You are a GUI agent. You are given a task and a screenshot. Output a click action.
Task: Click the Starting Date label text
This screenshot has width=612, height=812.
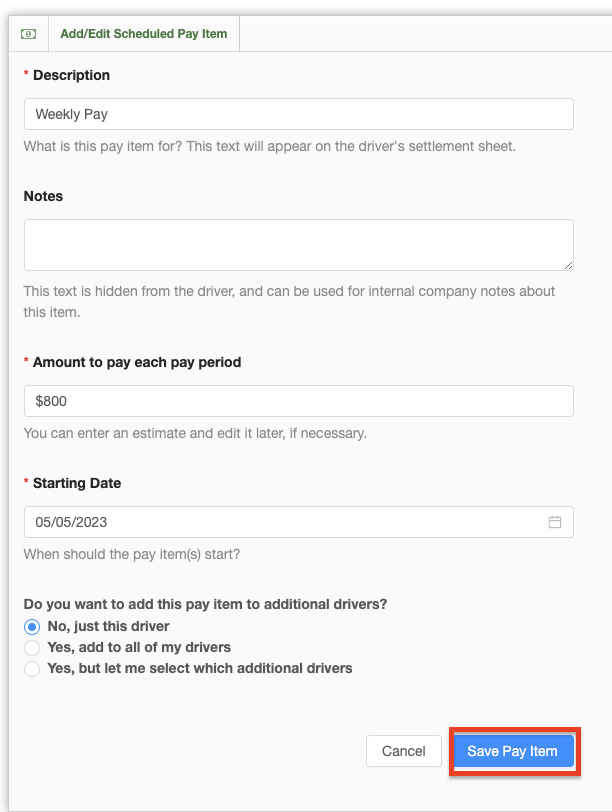pos(77,483)
